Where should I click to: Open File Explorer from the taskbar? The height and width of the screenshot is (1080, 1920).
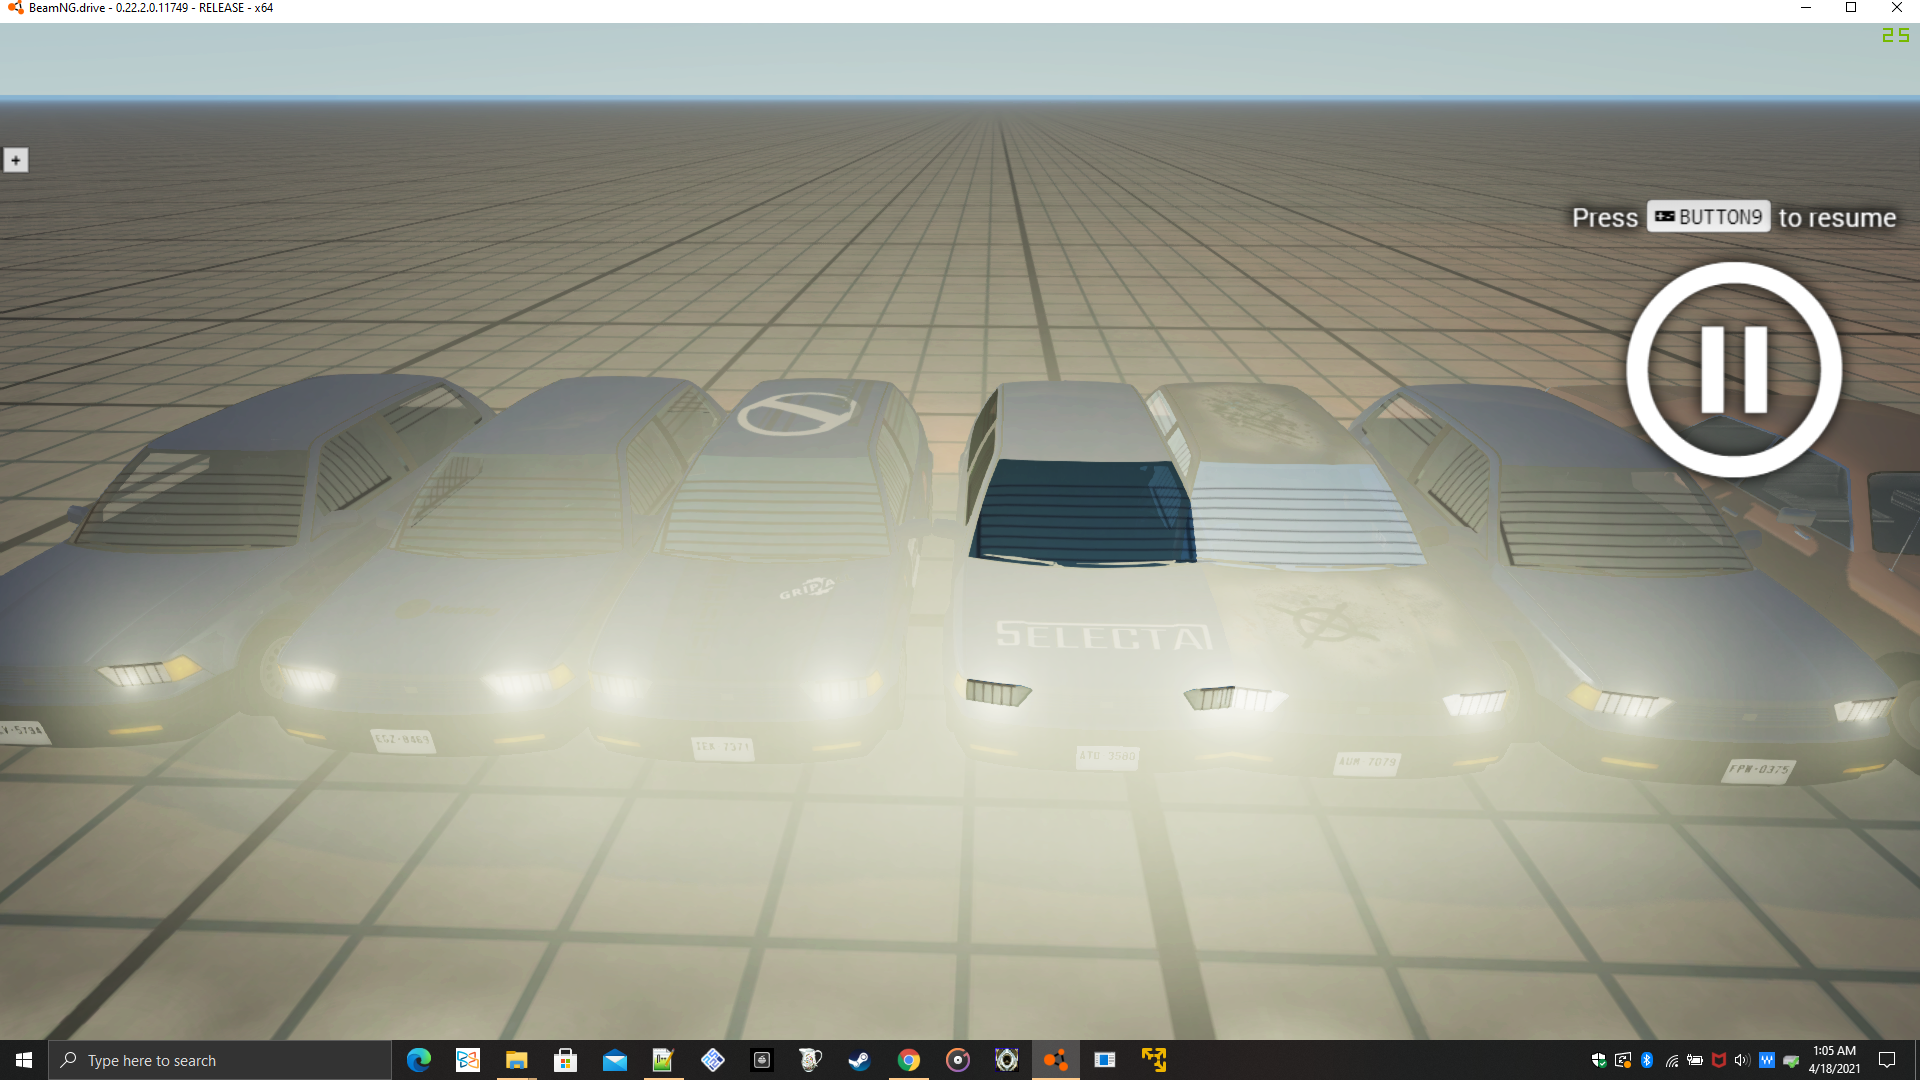click(516, 1060)
